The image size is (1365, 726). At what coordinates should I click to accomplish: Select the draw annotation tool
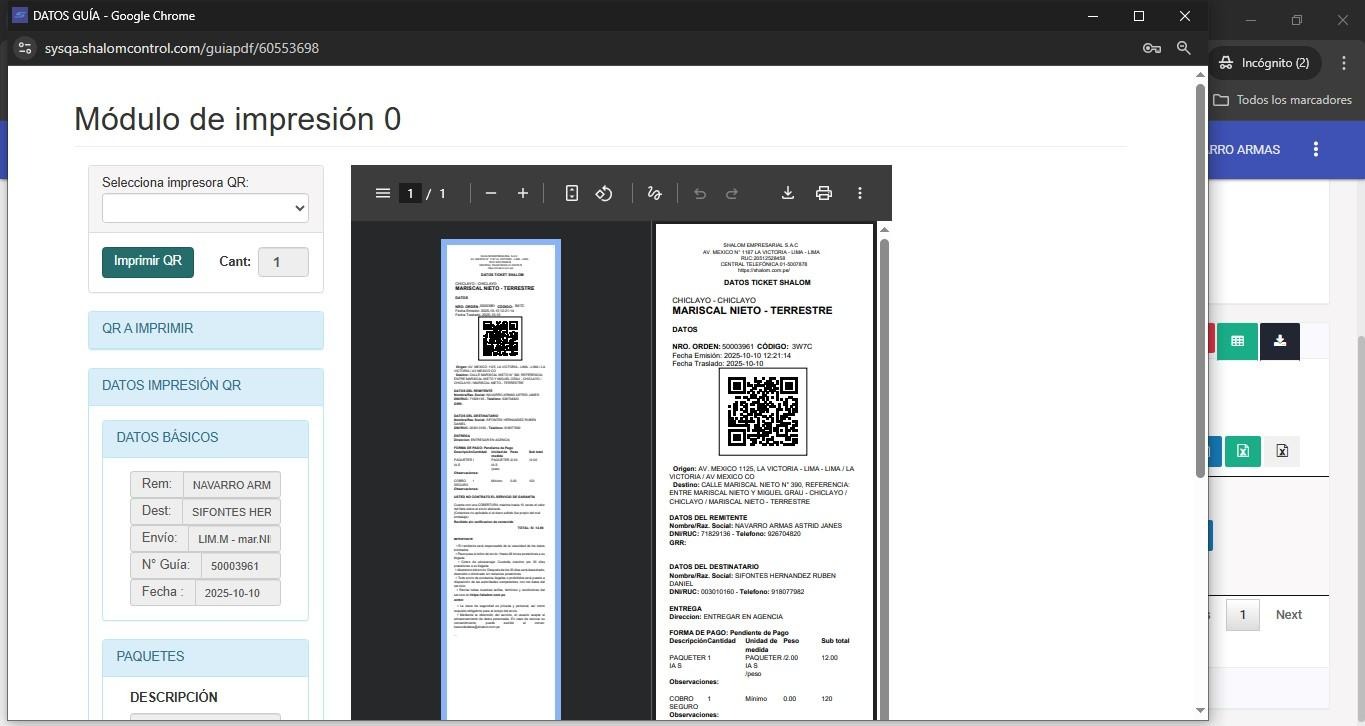click(x=654, y=193)
